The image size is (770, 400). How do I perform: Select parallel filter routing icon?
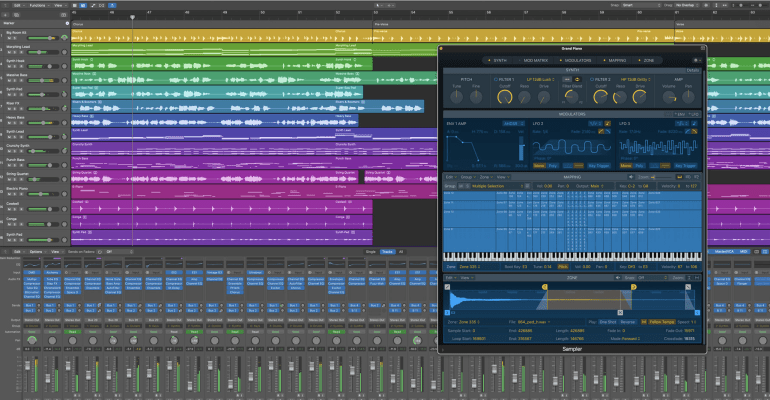(577, 79)
